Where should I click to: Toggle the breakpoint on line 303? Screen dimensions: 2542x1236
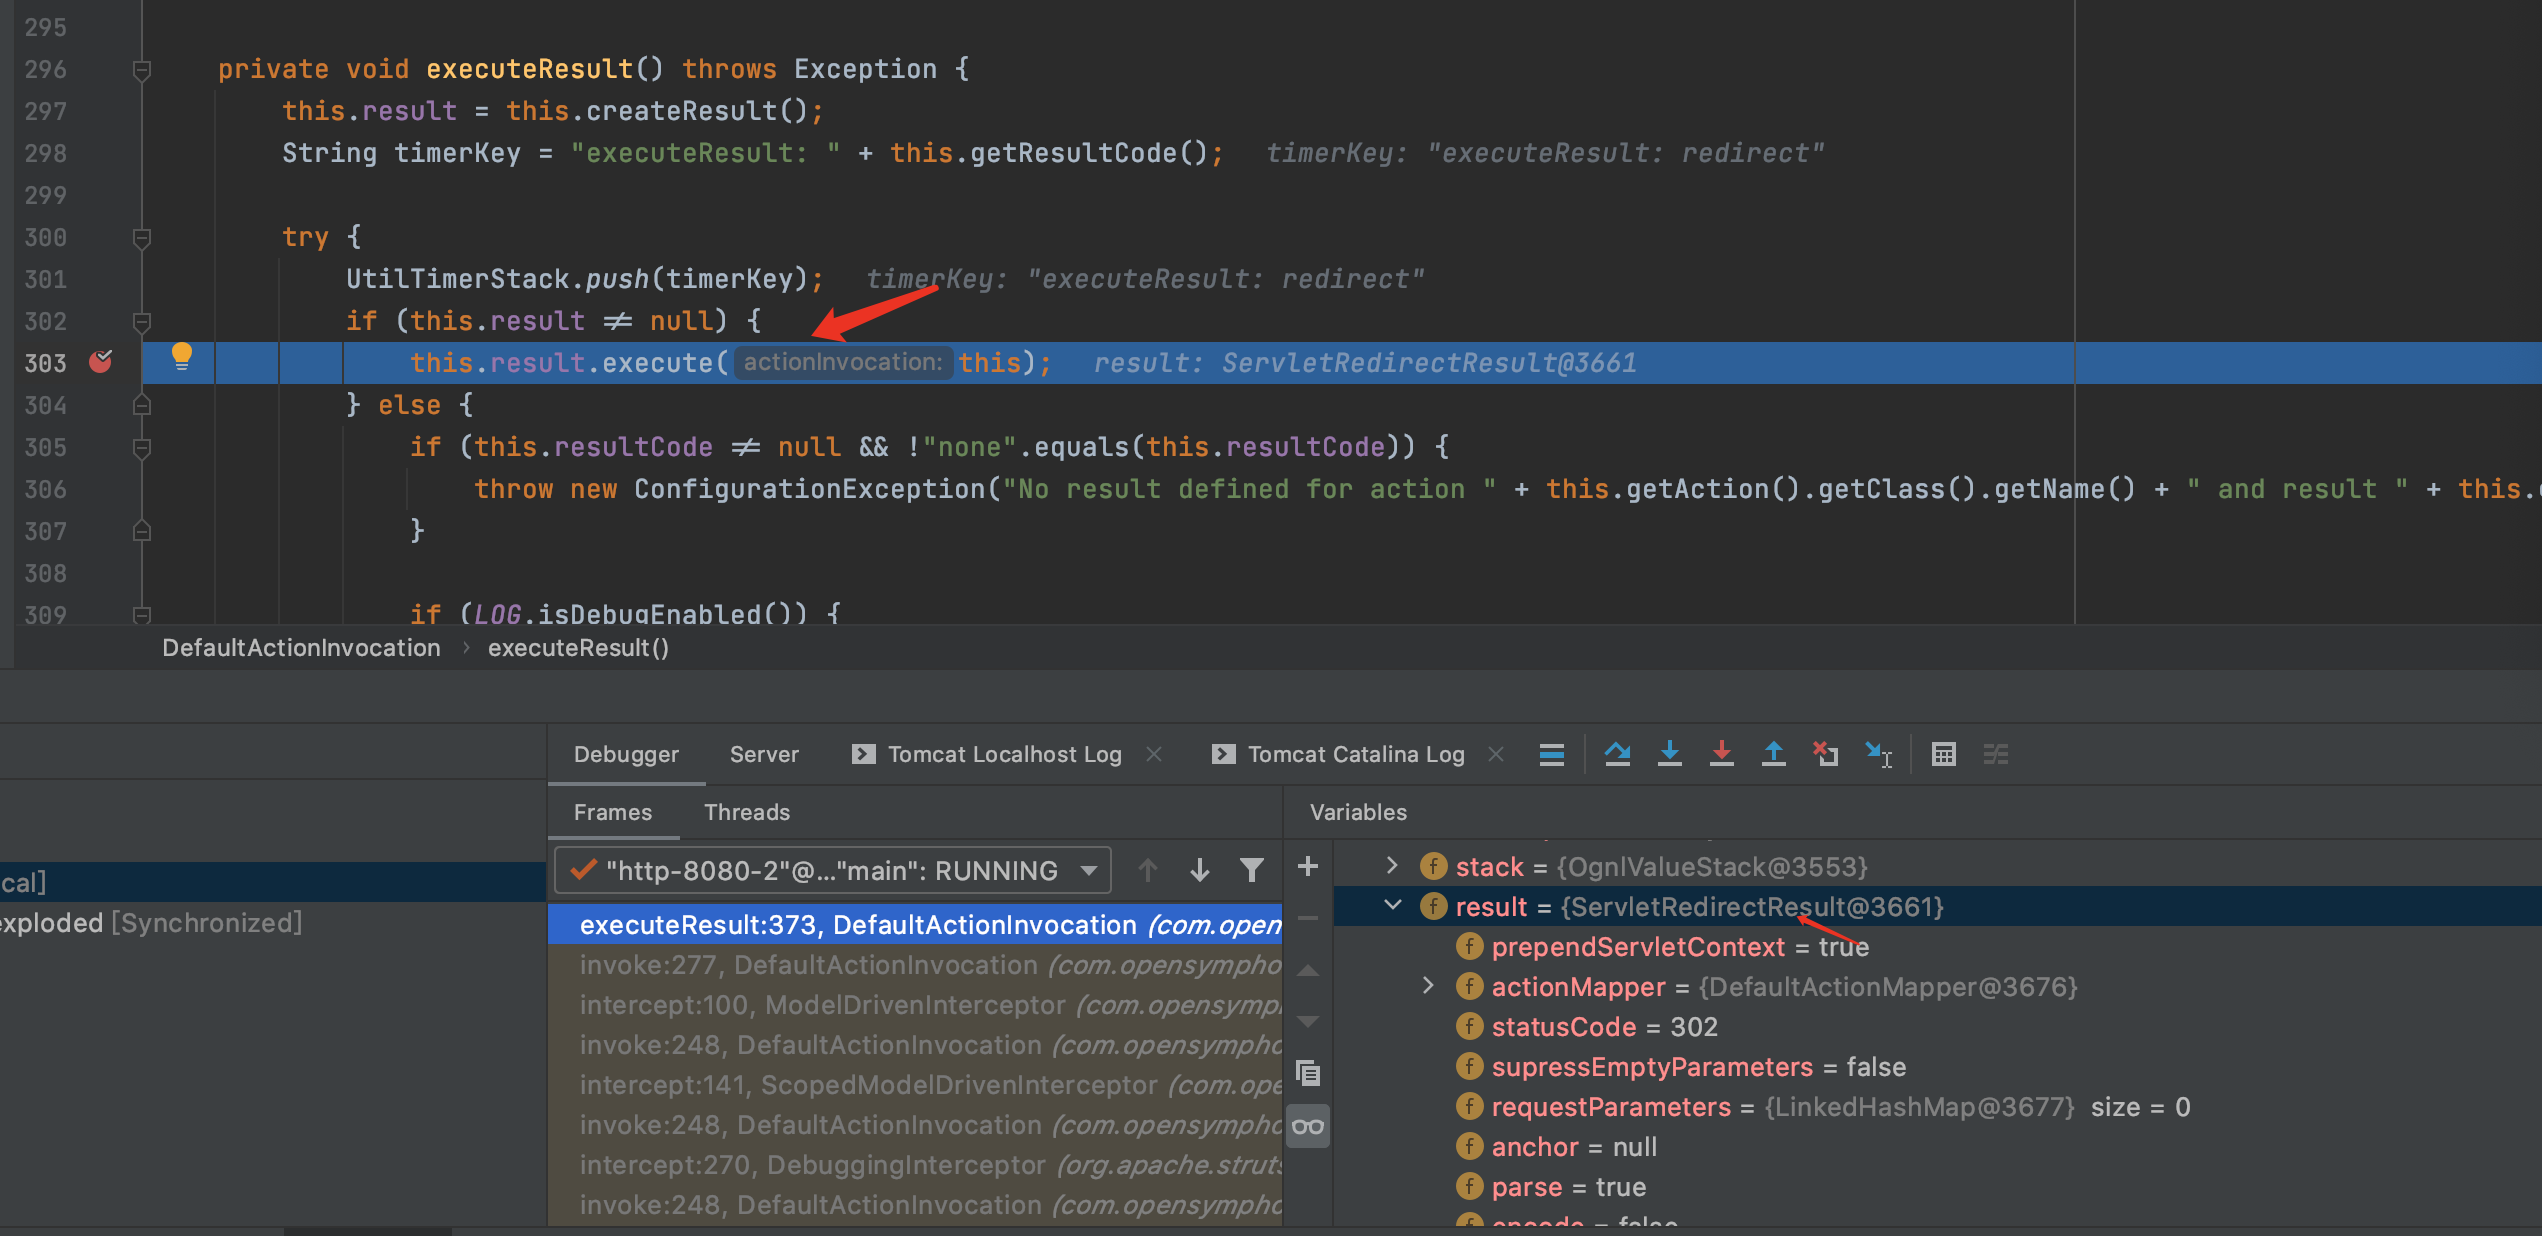pos(101,362)
